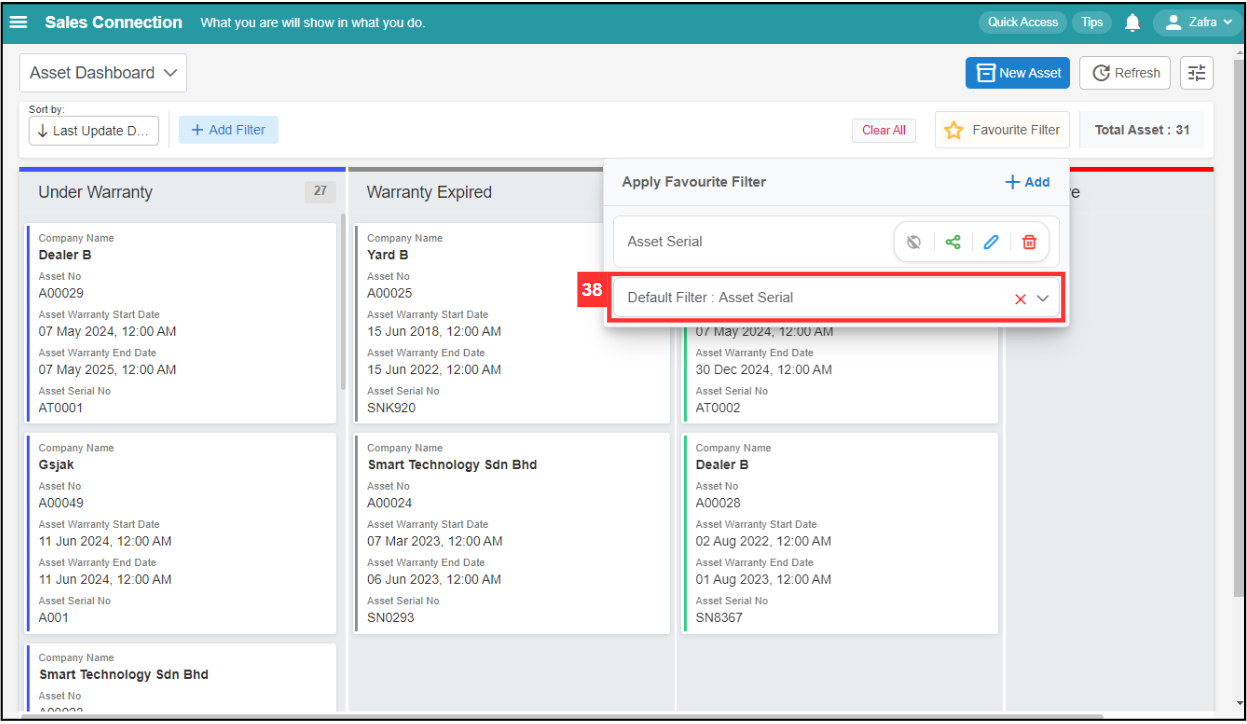1247x724 pixels.
Task: Click serial number SN0293
Action: (x=390, y=618)
